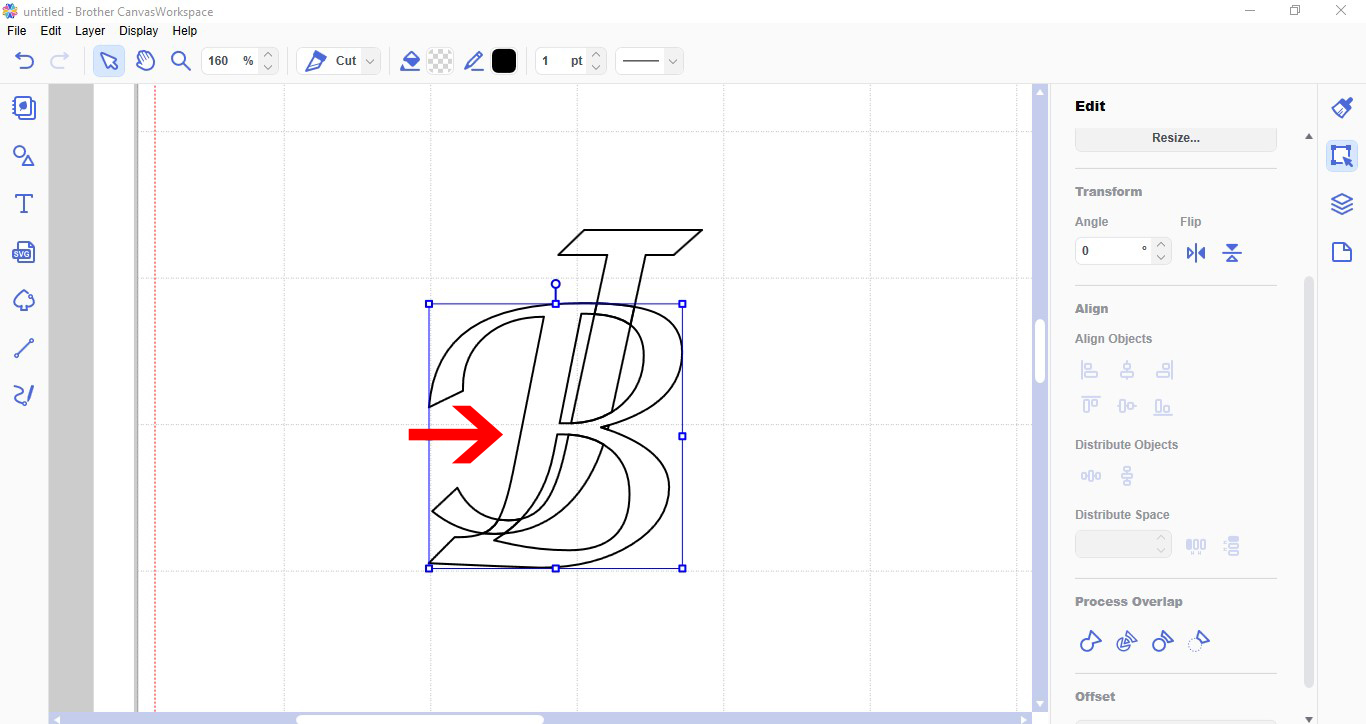The height and width of the screenshot is (724, 1366).
Task: Click the canvas vertical scrollbar thumb
Action: coord(1040,350)
